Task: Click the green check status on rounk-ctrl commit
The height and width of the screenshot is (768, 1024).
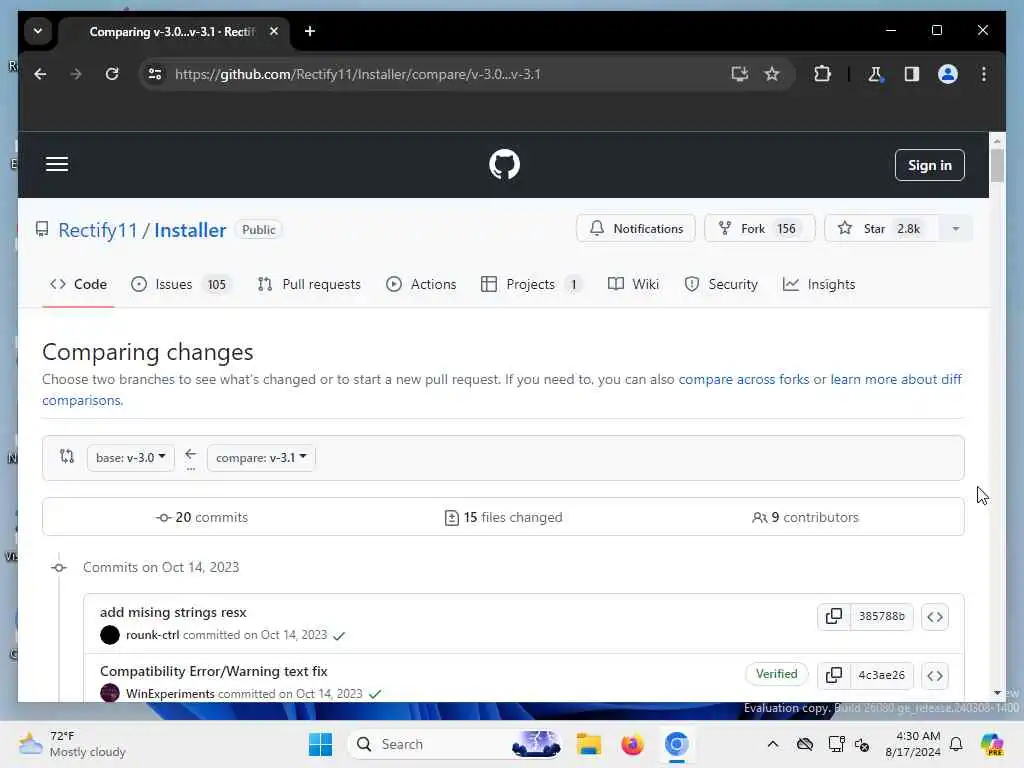Action: point(339,635)
